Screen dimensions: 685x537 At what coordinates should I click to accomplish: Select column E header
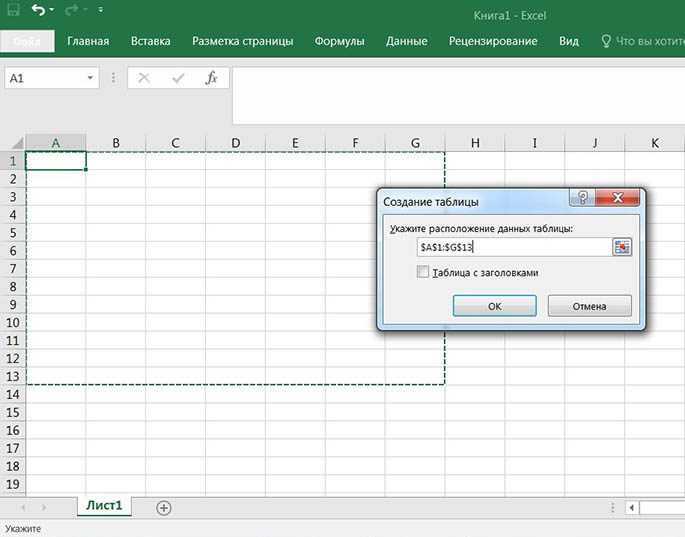click(x=295, y=143)
